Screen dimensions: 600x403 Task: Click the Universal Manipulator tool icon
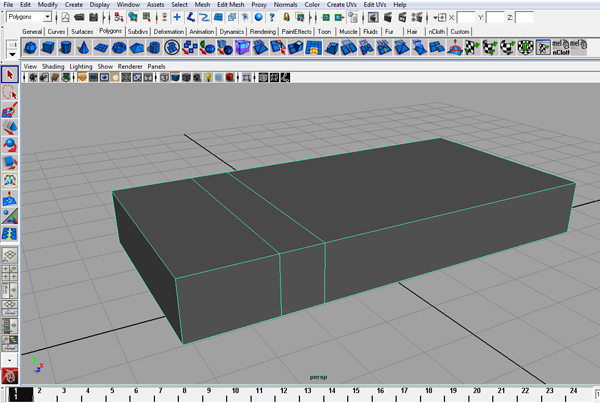coord(10,180)
